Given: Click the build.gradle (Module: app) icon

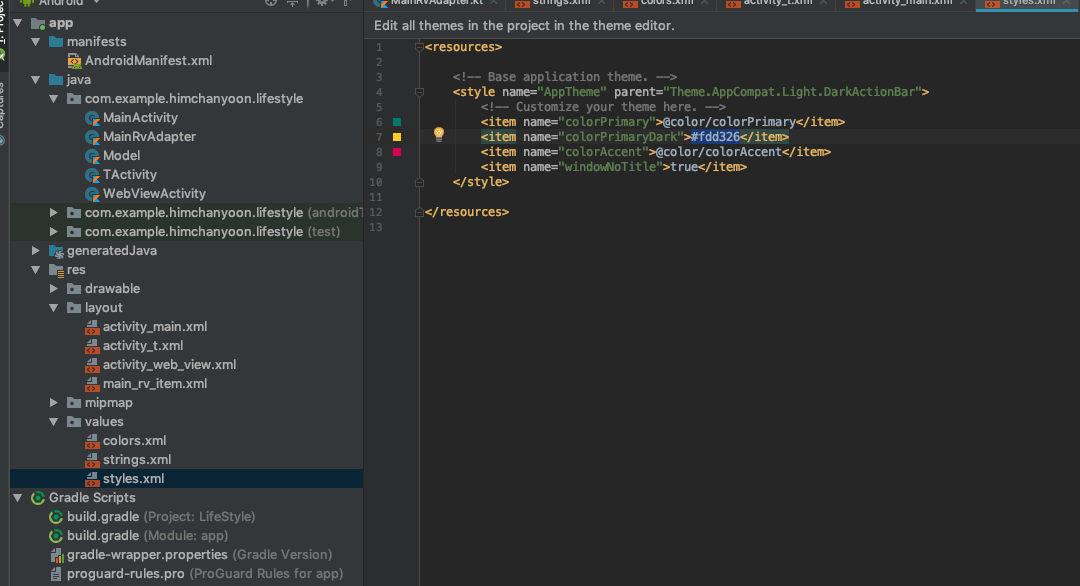Looking at the screenshot, I should click(x=56, y=536).
